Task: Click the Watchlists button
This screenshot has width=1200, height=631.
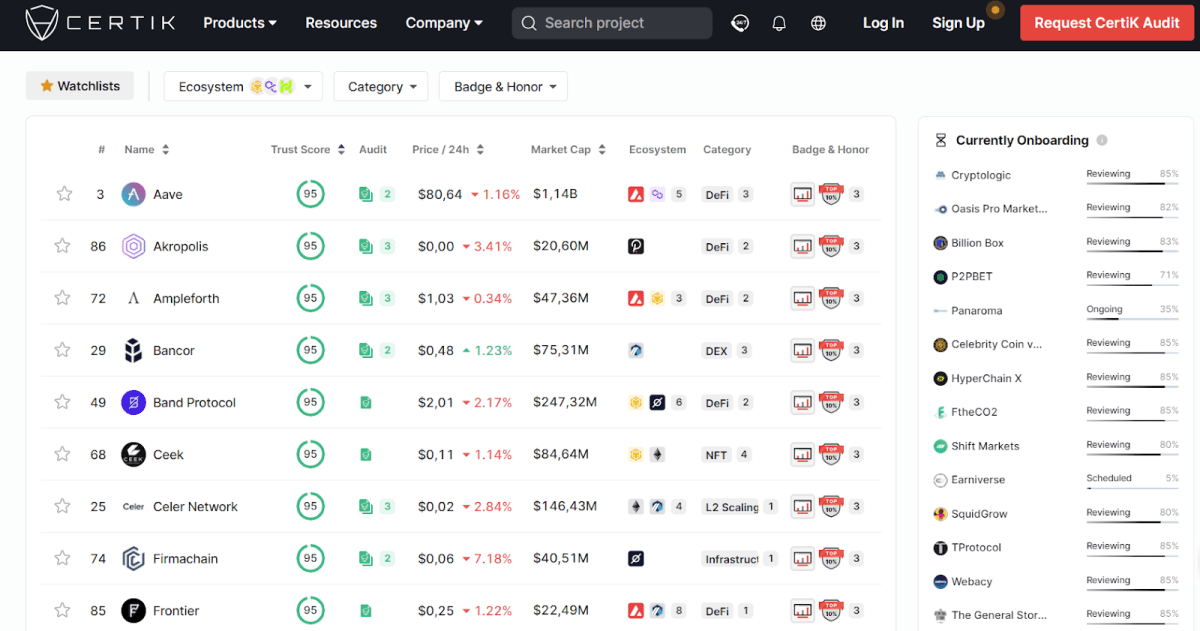Action: 79,86
